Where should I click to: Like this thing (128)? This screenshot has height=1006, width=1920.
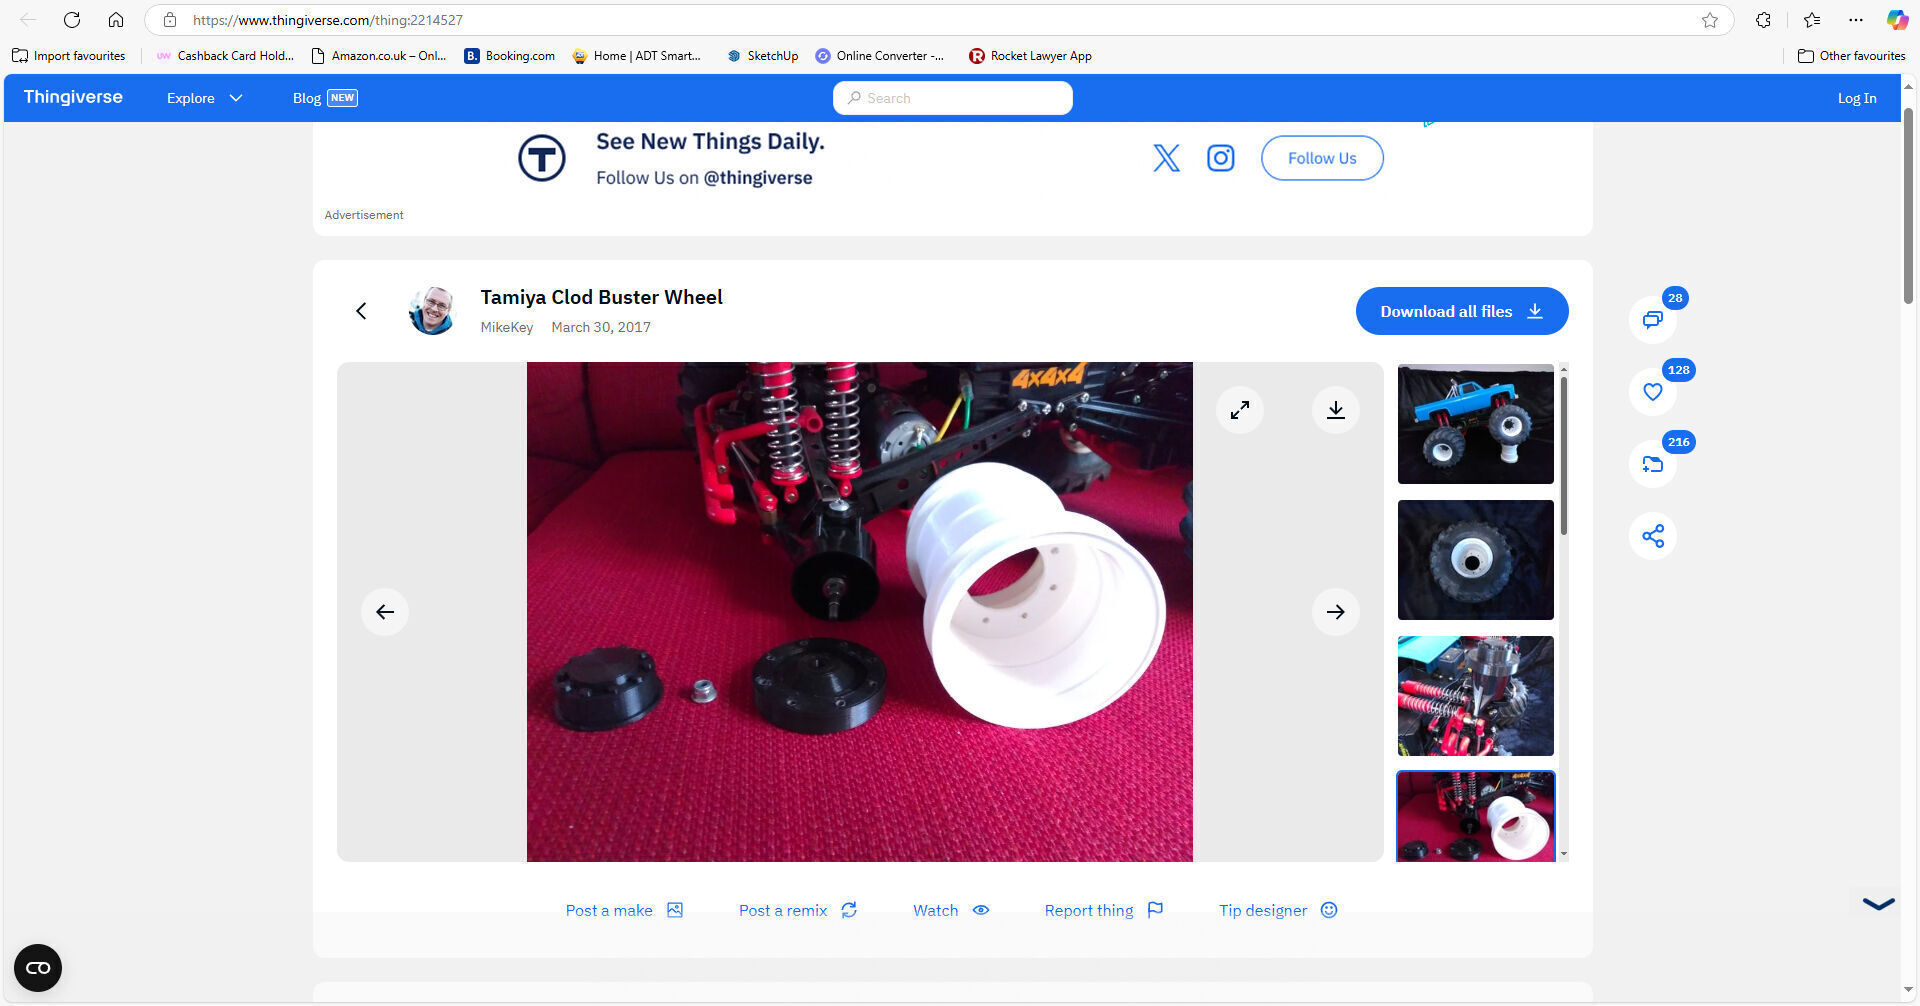[x=1653, y=392]
